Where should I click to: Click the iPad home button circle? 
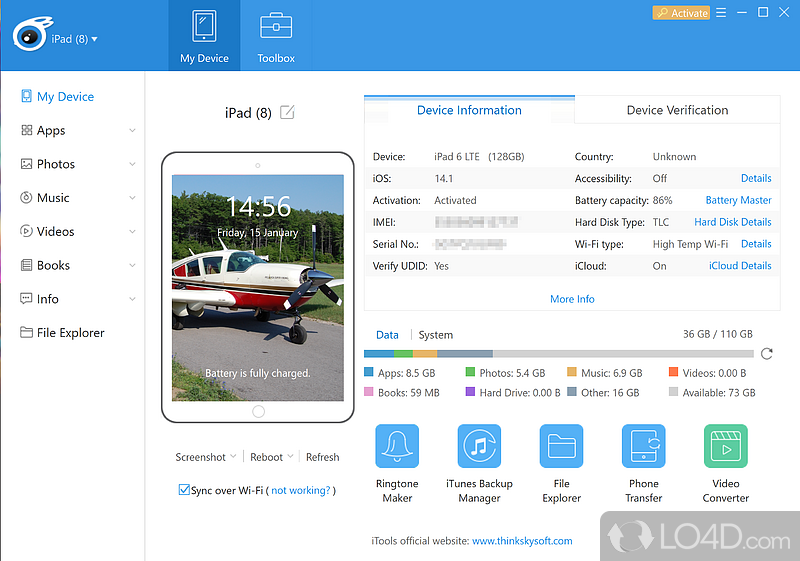(258, 411)
